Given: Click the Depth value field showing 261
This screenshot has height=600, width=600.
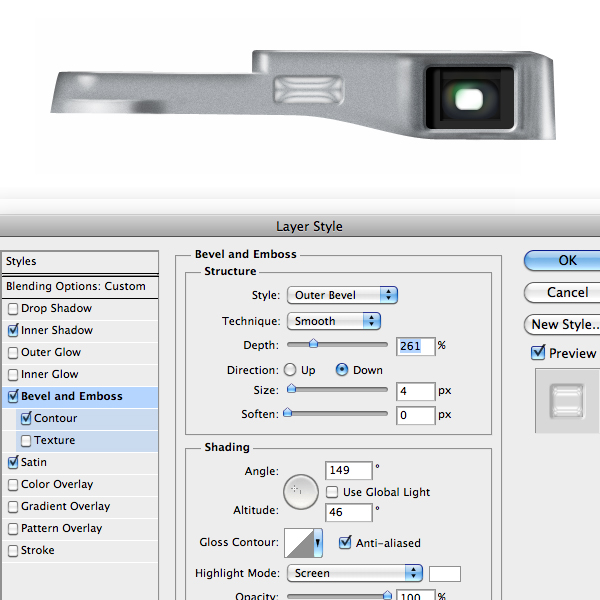Looking at the screenshot, I should click(x=416, y=346).
